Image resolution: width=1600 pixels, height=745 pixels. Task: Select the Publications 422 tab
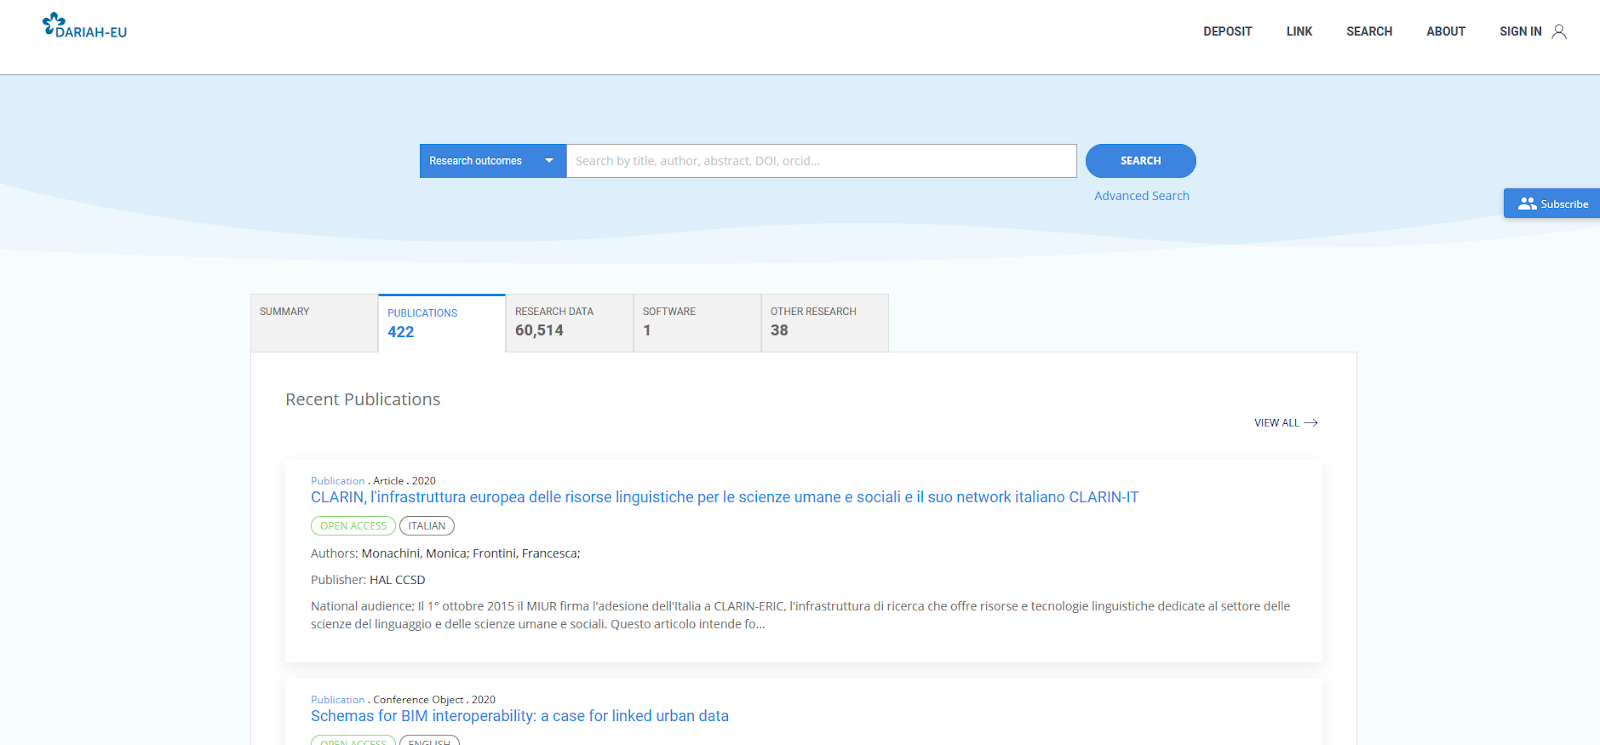coord(442,323)
